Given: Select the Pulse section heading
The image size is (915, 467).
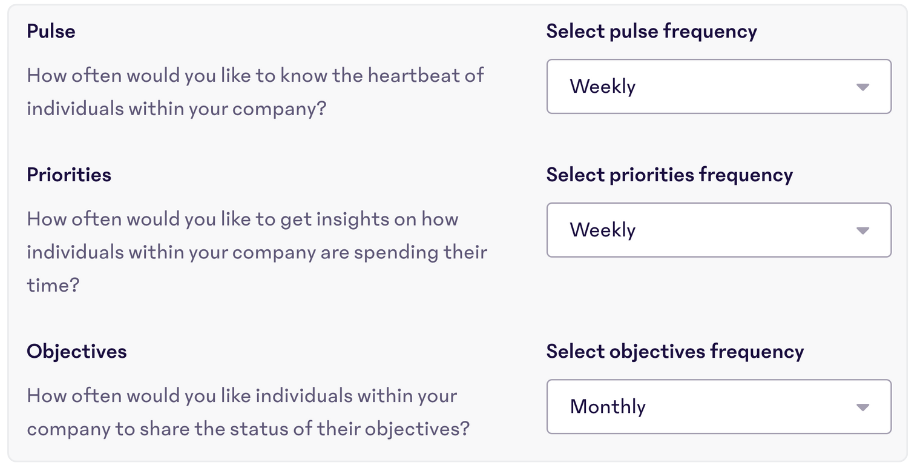Looking at the screenshot, I should 51,31.
